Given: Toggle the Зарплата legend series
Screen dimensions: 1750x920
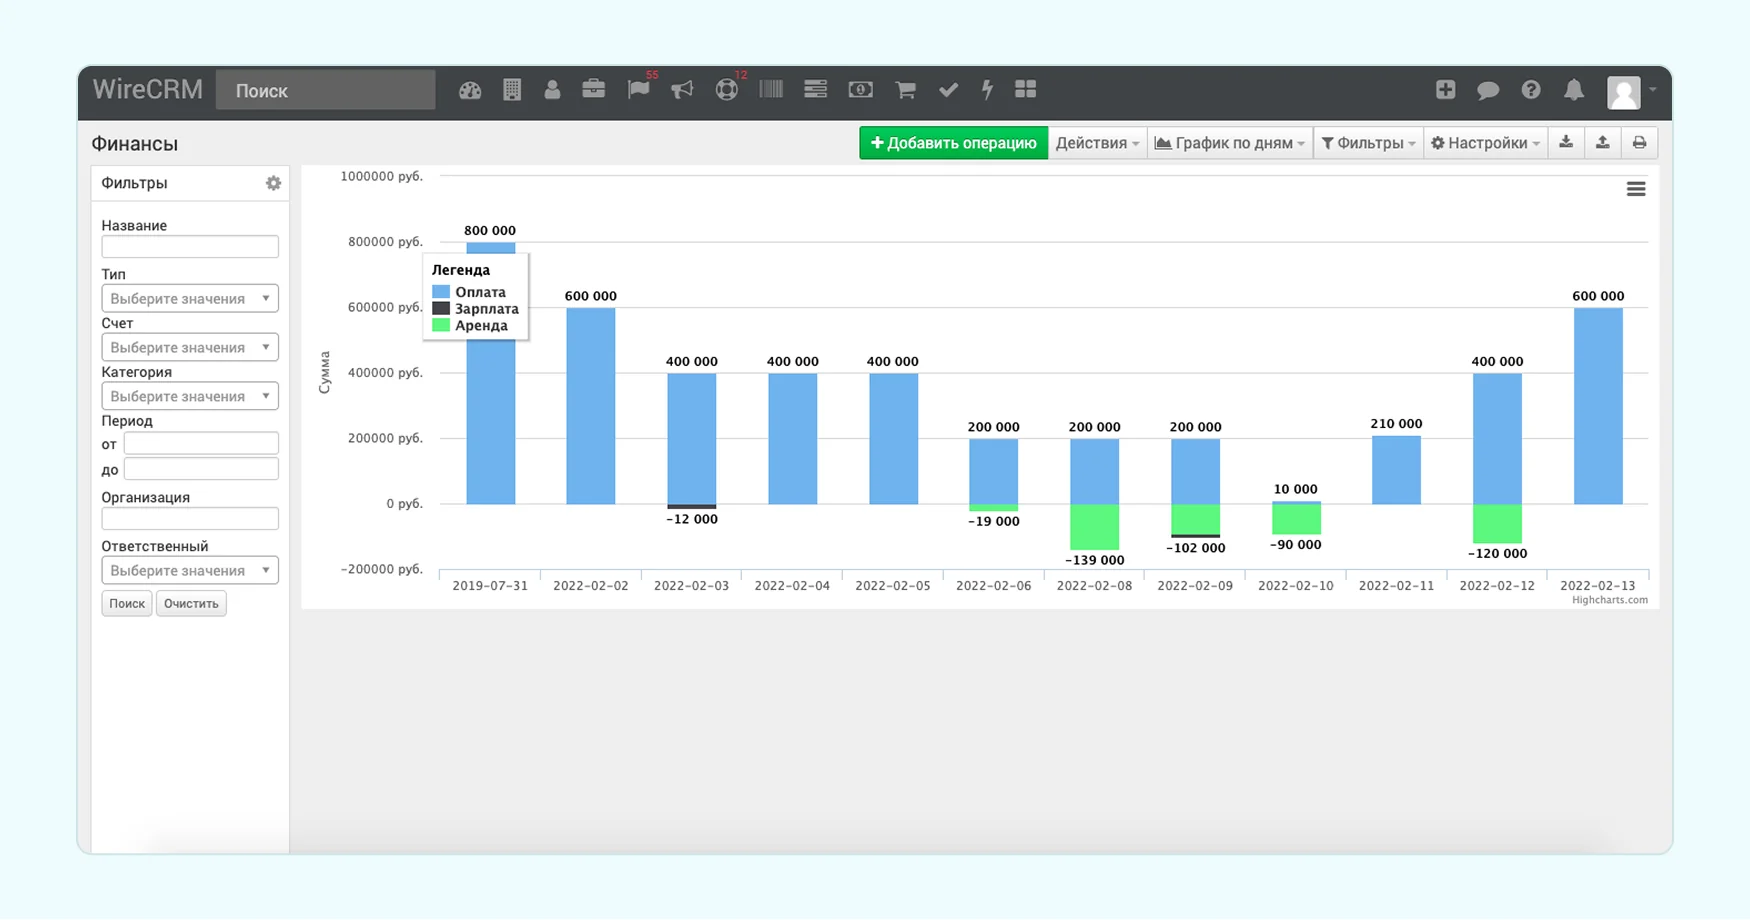Looking at the screenshot, I should (476, 309).
